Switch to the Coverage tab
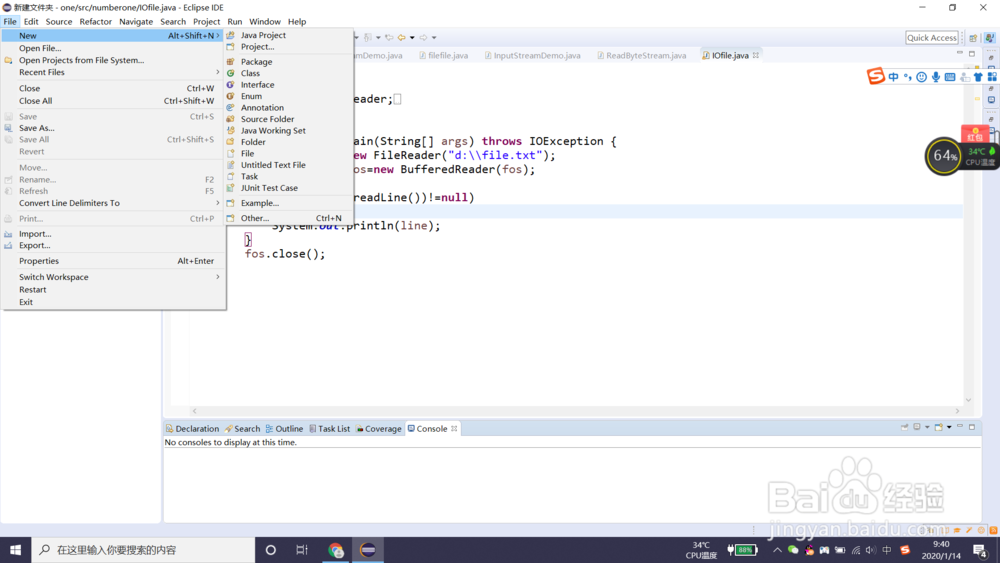This screenshot has height=563, width=1000. click(379, 429)
